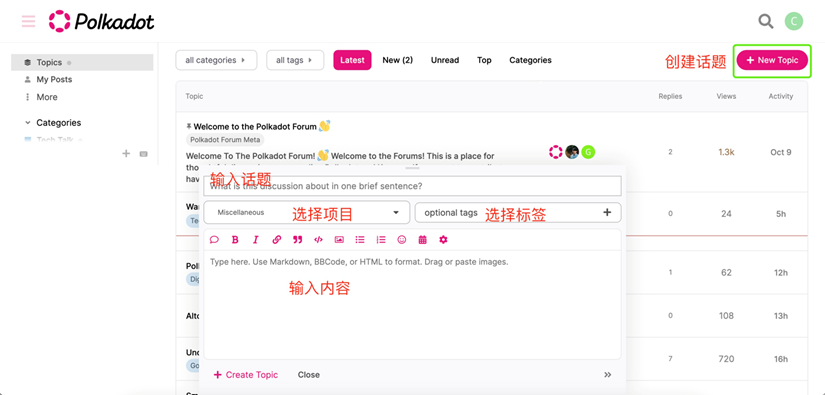Click the 12h activity time
The height and width of the screenshot is (395, 825).
click(781, 272)
